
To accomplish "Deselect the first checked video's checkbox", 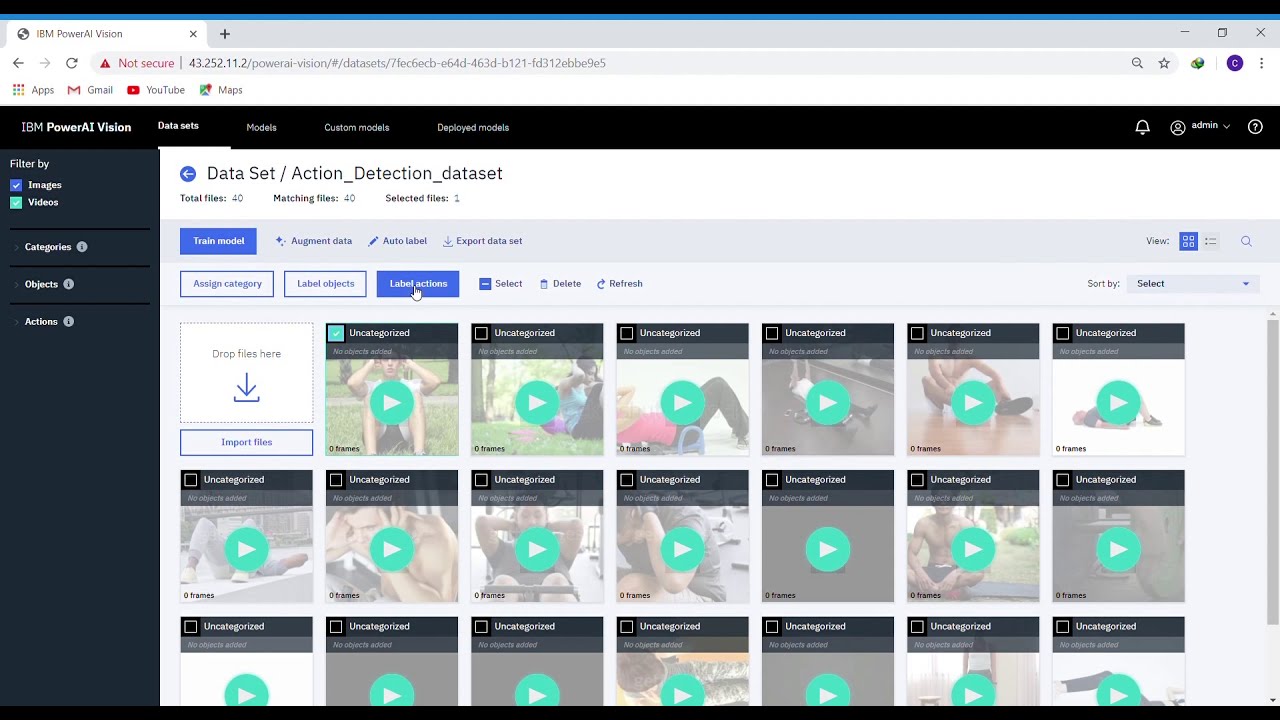I will click(x=336, y=333).
